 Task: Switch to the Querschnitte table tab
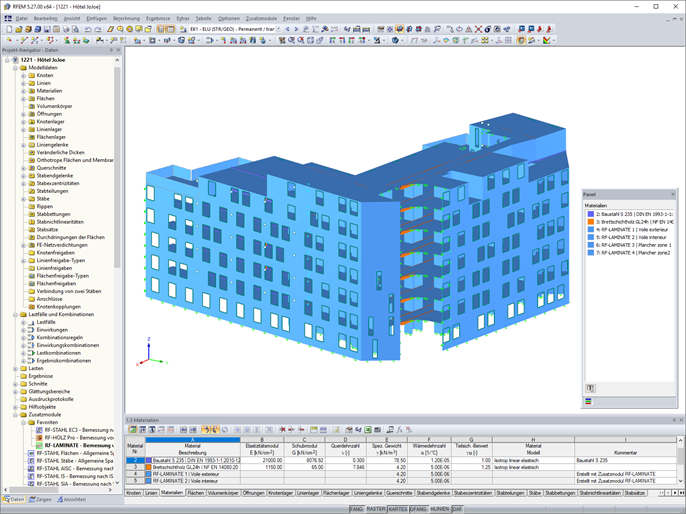(x=399, y=493)
